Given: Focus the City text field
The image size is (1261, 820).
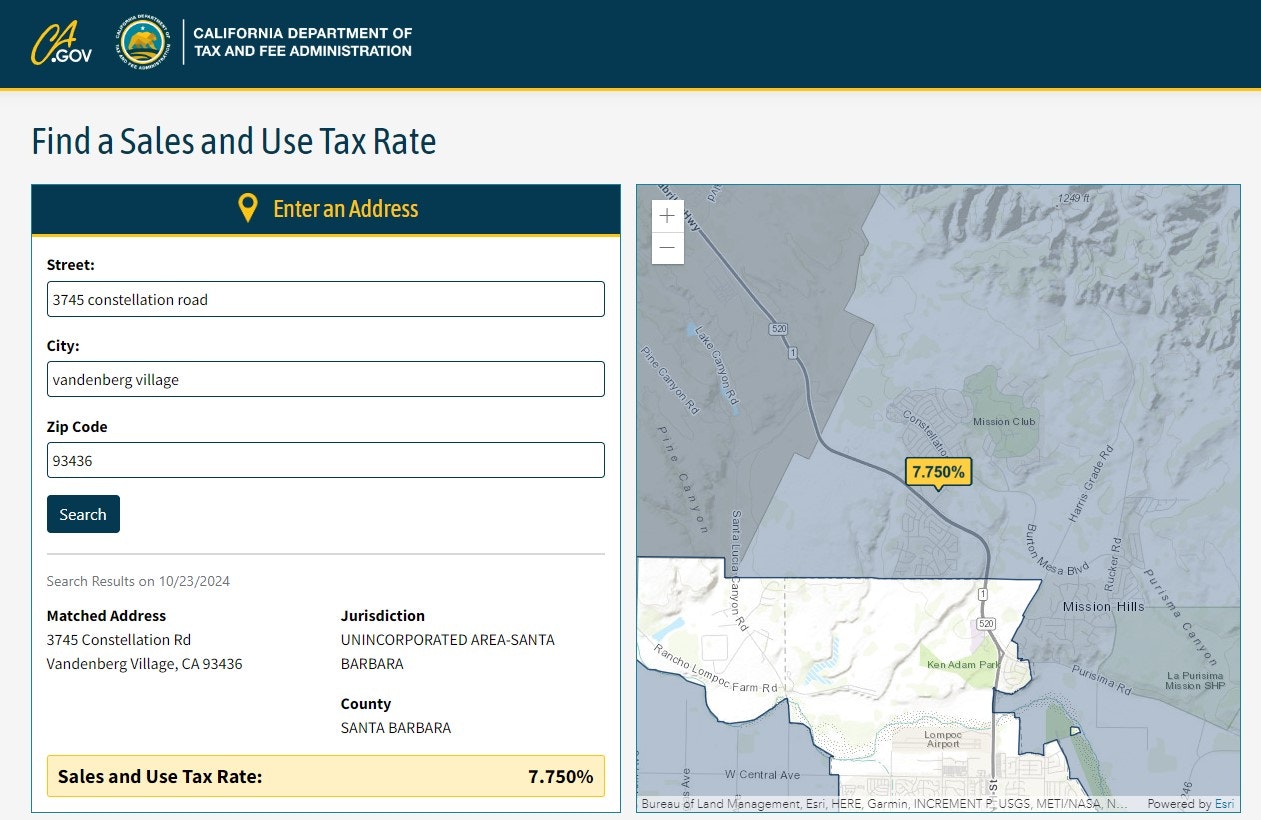Looking at the screenshot, I should (x=325, y=379).
